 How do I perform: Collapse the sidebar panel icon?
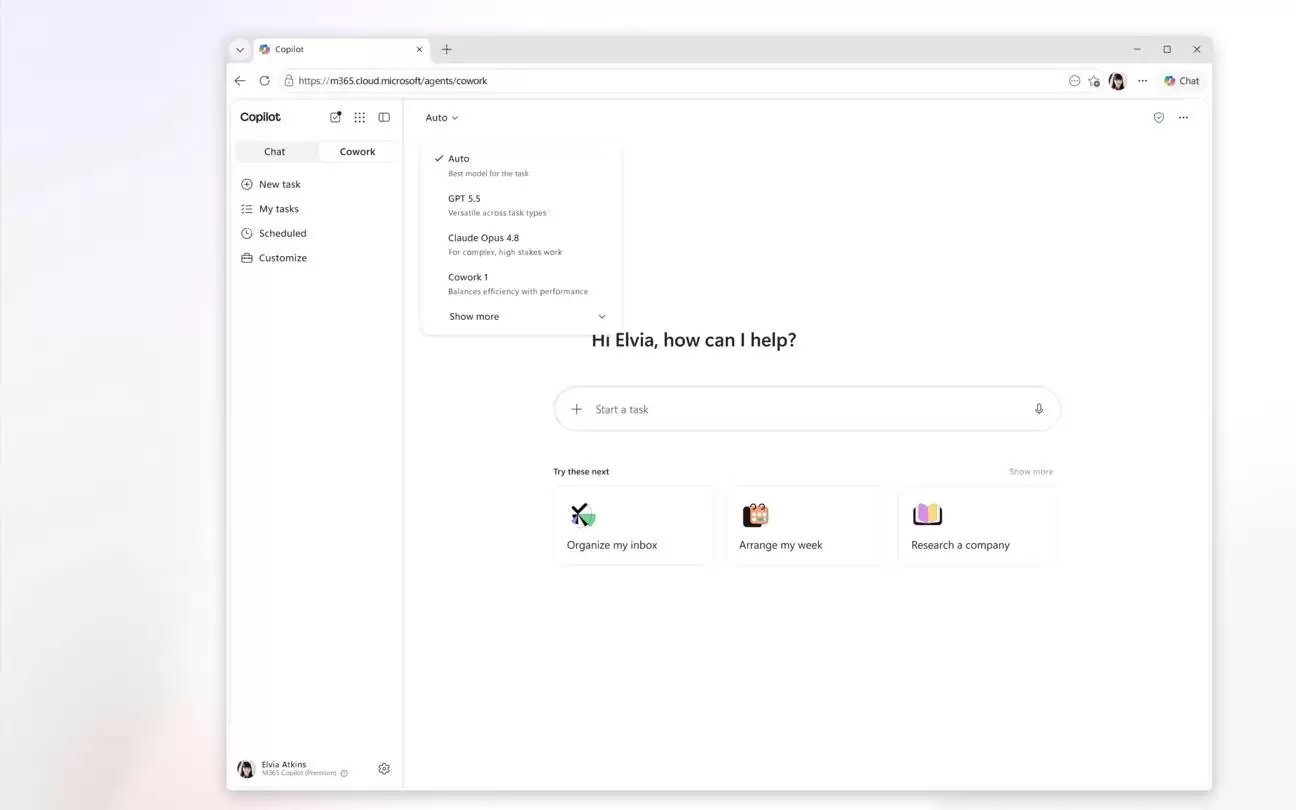click(384, 117)
